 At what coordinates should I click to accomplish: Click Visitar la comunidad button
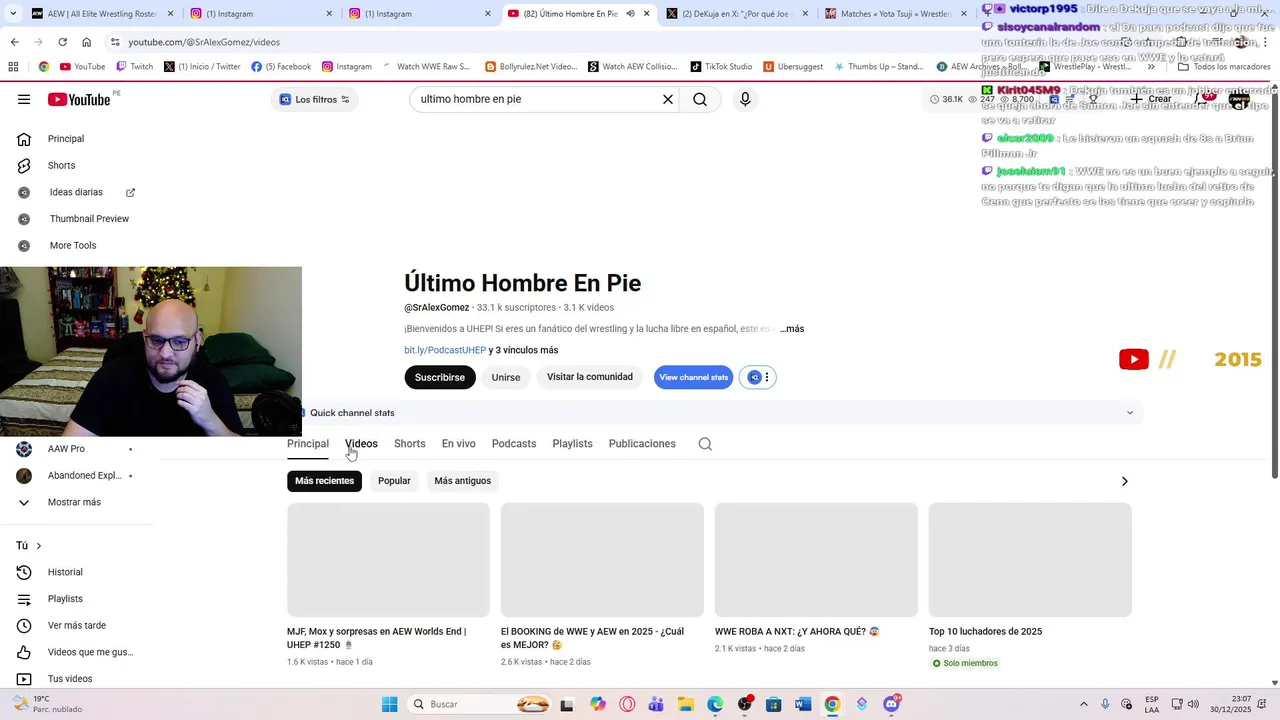pyautogui.click(x=590, y=377)
